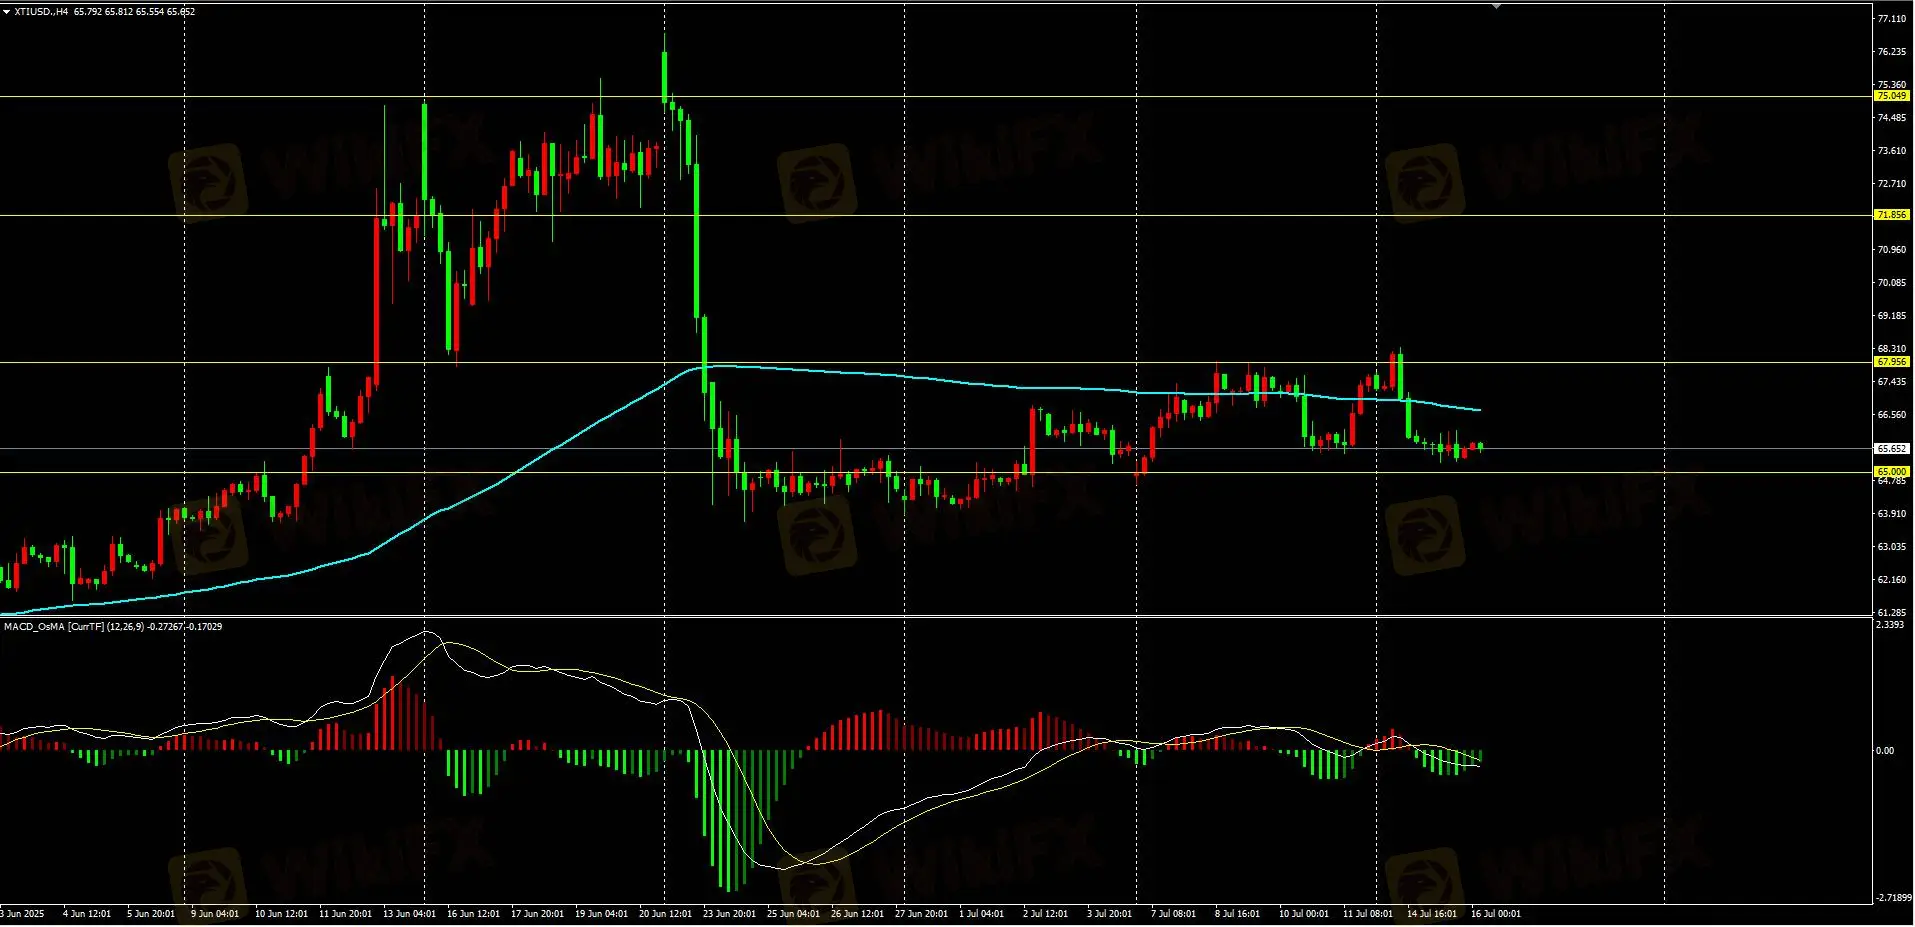Click the XTIUSD.,H4 symbol title text
The image size is (1915, 927).
point(41,12)
